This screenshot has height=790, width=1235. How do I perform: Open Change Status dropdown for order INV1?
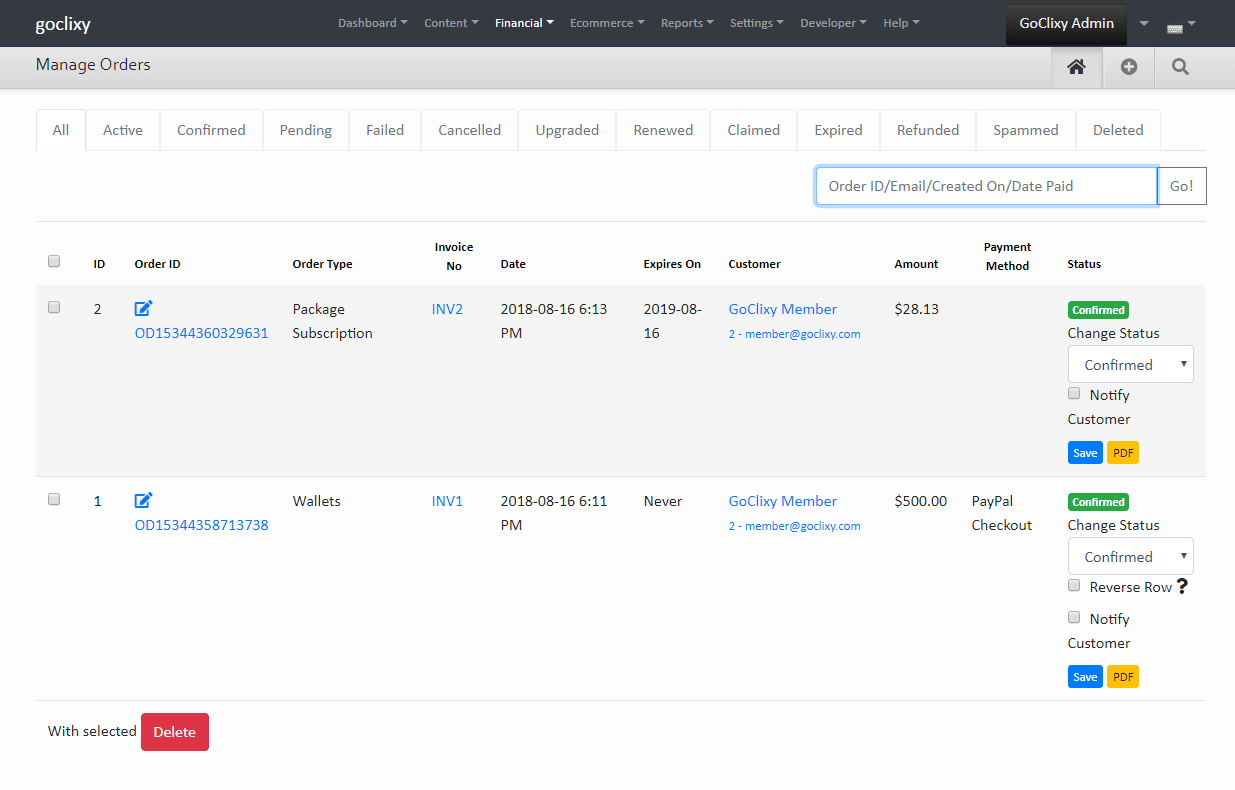pyautogui.click(x=1131, y=557)
